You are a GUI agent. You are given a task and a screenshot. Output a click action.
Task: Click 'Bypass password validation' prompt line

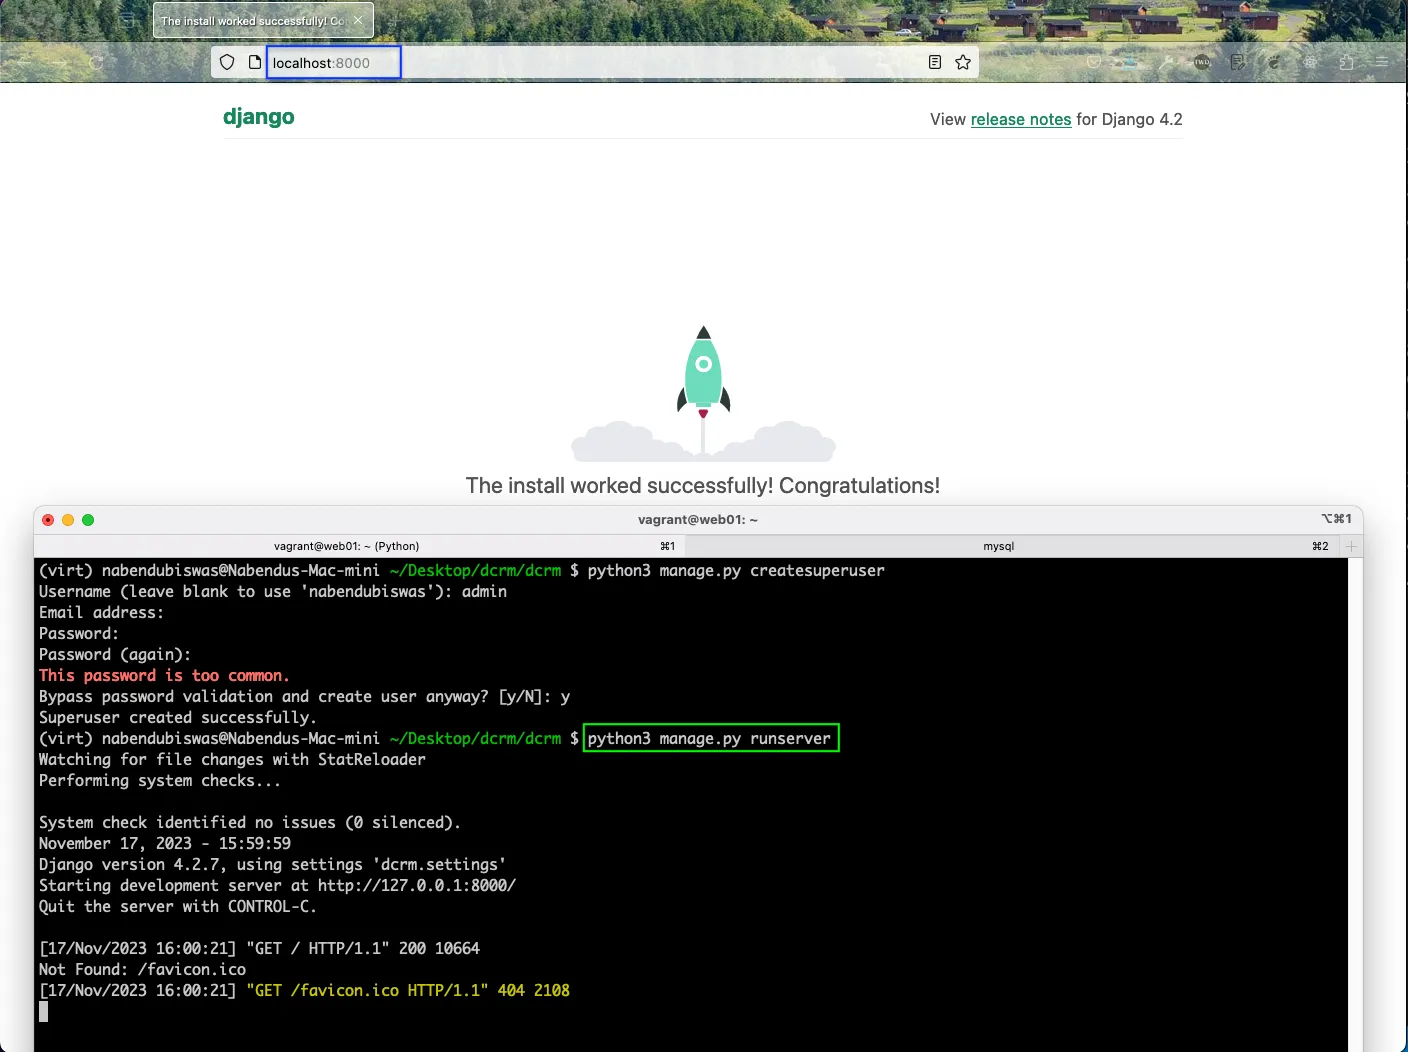coord(304,697)
